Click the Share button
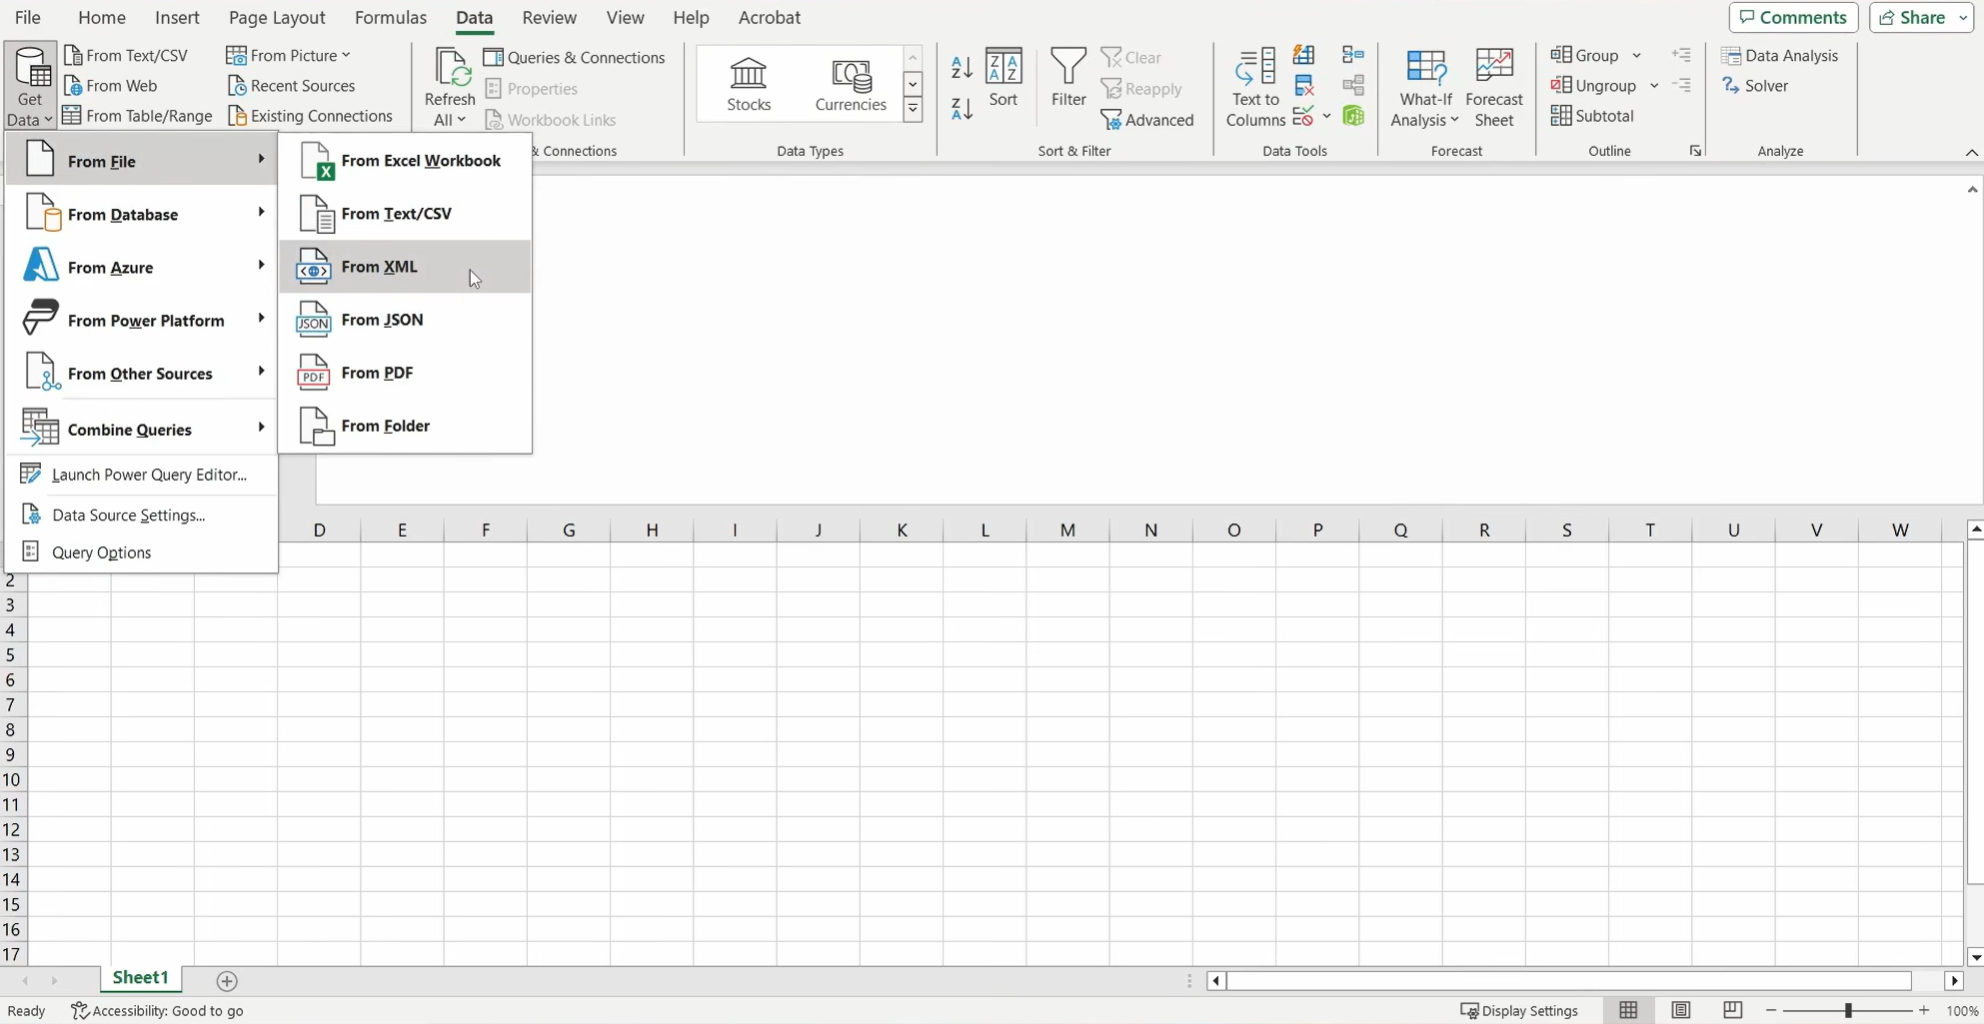The width and height of the screenshot is (1984, 1024). pyautogui.click(x=1912, y=17)
